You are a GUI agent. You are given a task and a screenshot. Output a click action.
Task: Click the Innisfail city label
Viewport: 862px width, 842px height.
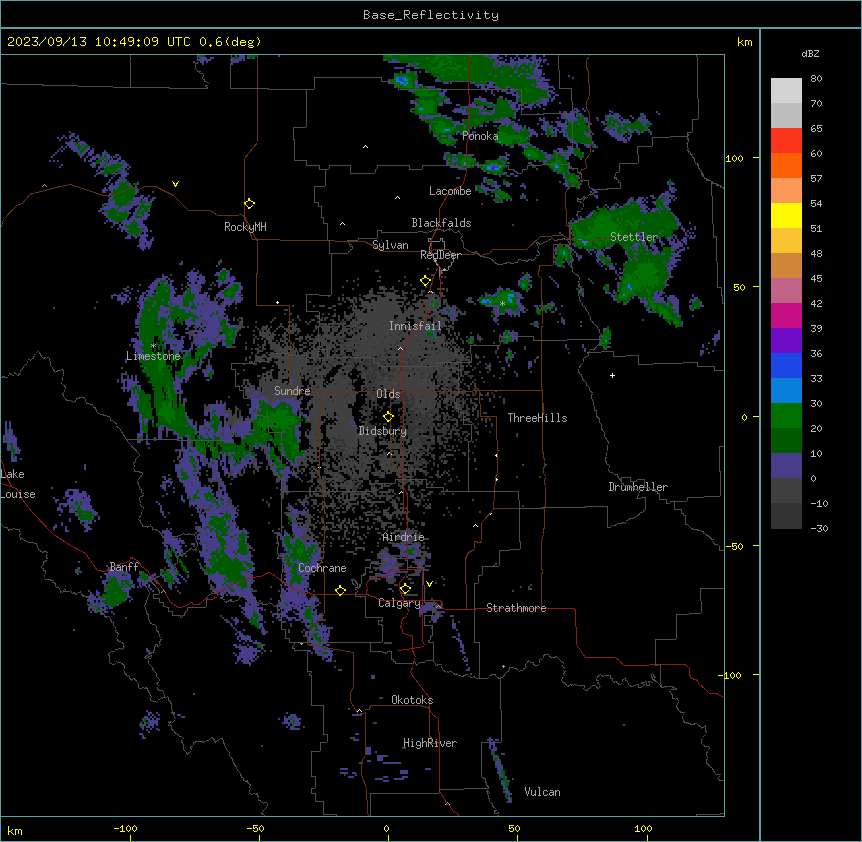click(415, 326)
